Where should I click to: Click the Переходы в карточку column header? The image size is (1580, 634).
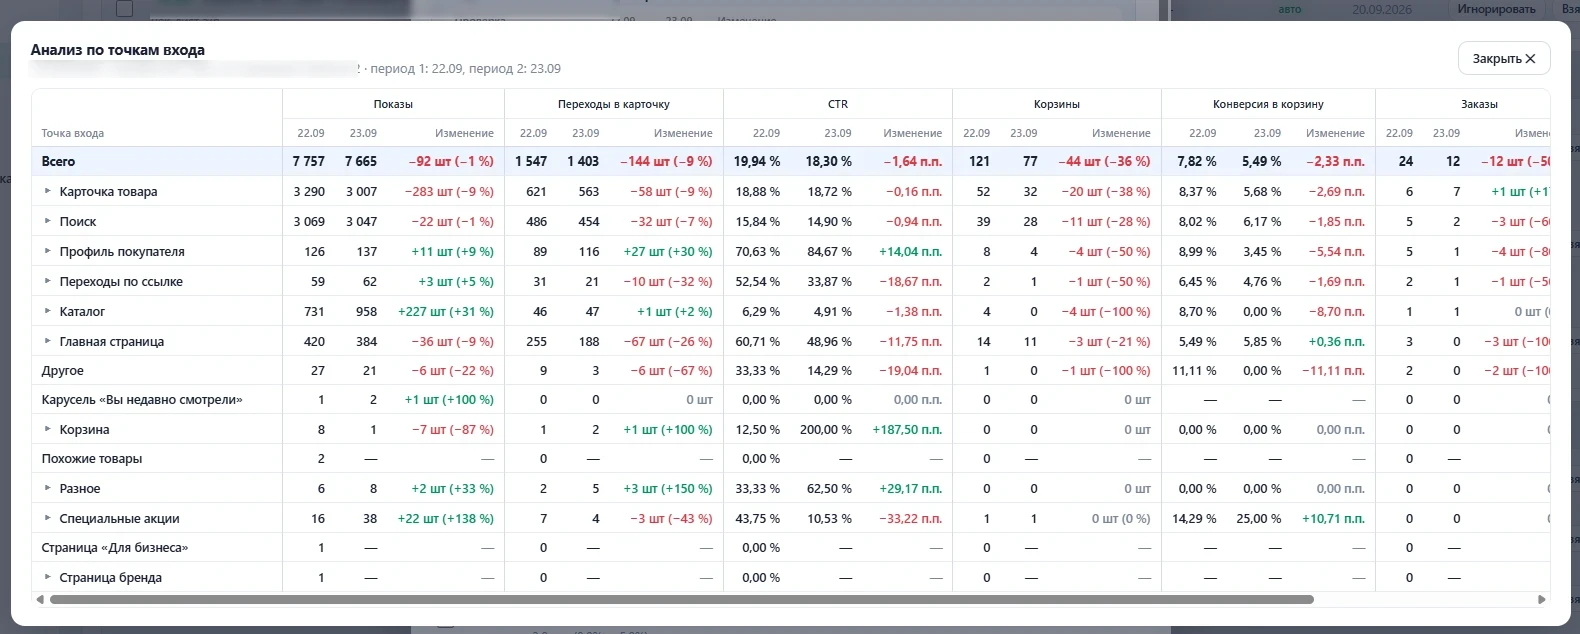[614, 104]
